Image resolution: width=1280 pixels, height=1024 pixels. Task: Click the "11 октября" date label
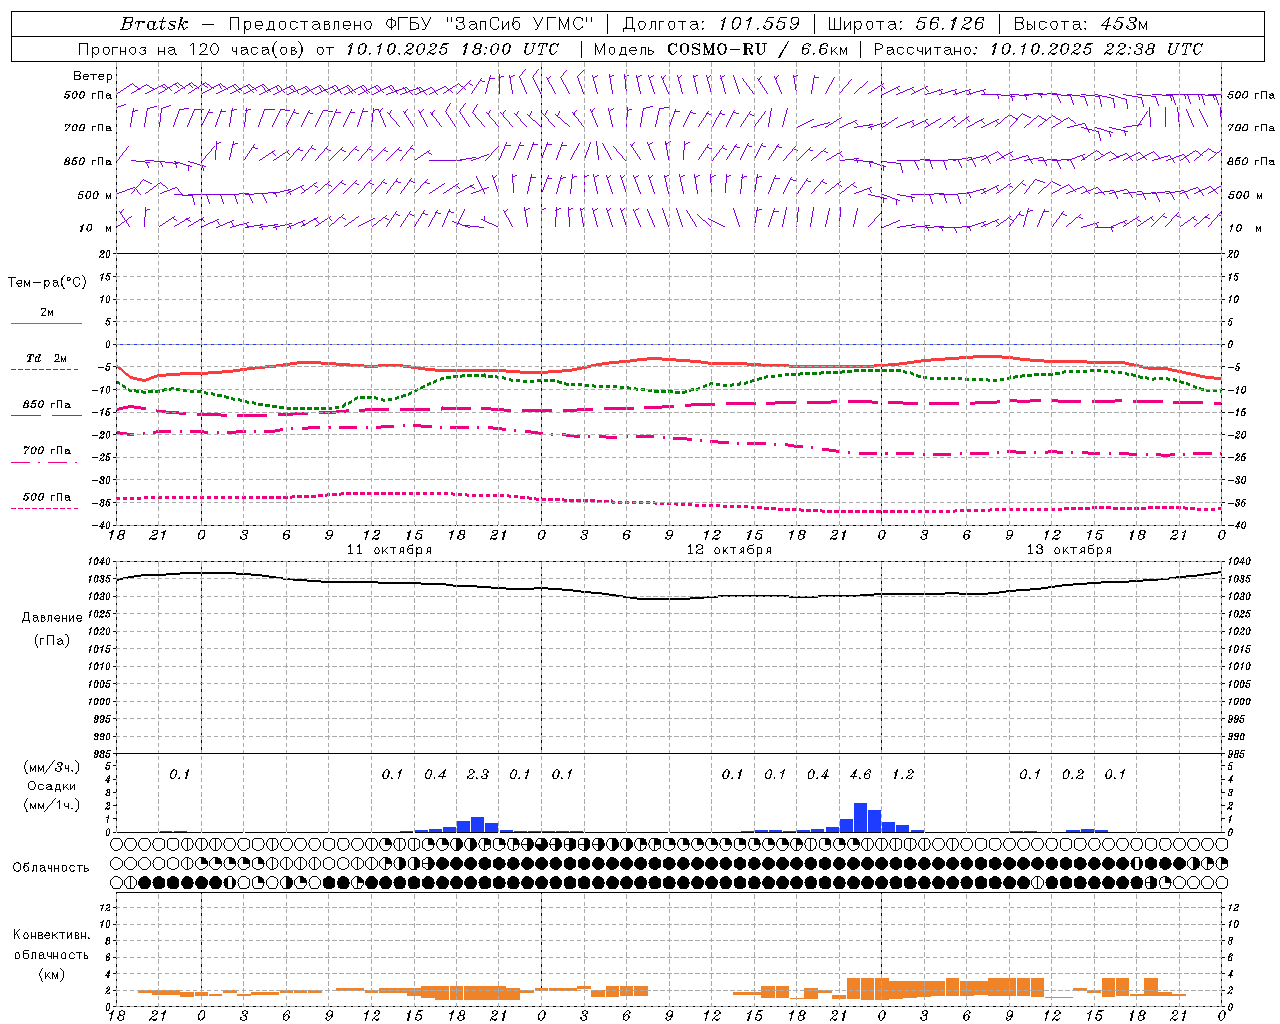[x=389, y=549]
